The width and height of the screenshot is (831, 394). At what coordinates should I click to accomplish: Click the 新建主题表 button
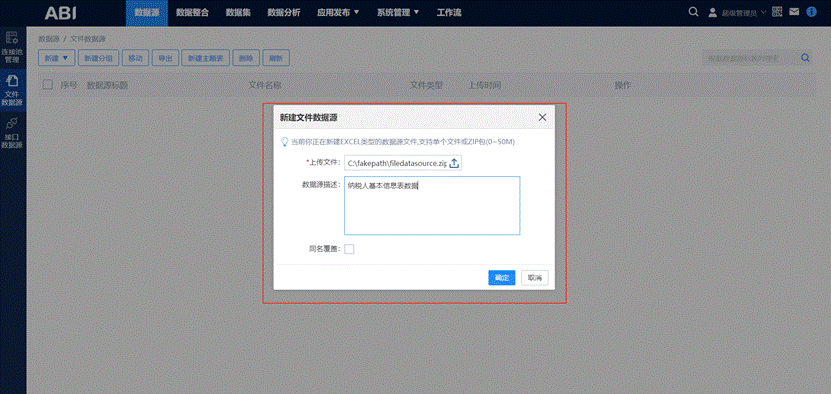tap(206, 58)
